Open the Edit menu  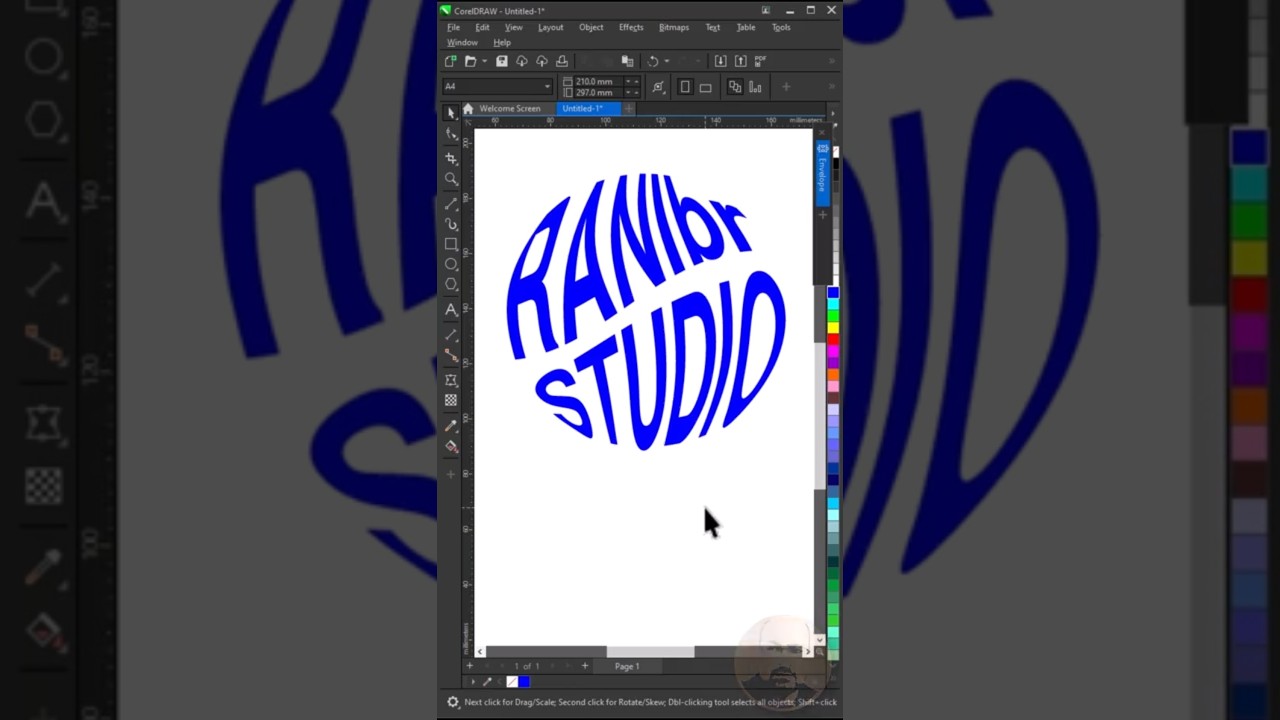[x=482, y=27]
